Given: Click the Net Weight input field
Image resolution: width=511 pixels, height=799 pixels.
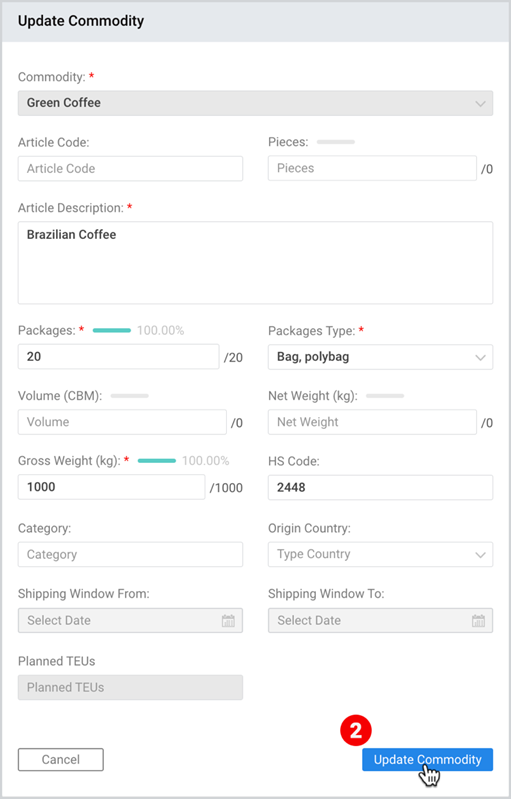Looking at the screenshot, I should [x=372, y=422].
